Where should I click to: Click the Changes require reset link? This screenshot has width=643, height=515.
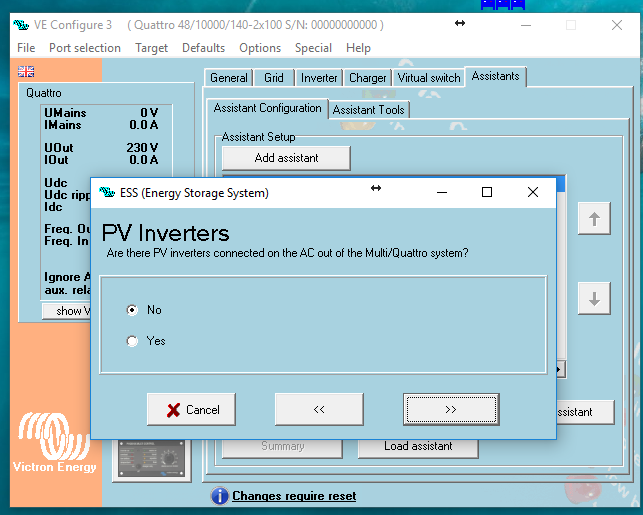294,496
